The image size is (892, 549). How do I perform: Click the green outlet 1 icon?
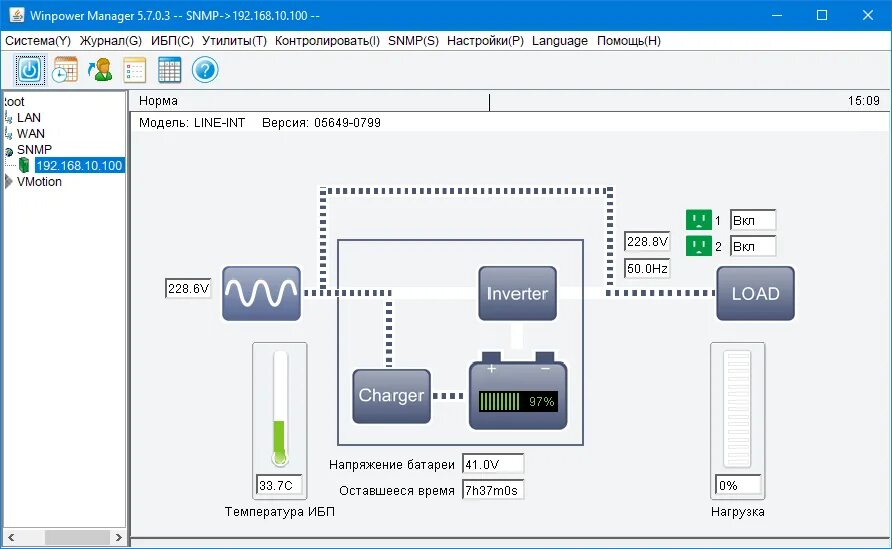699,220
